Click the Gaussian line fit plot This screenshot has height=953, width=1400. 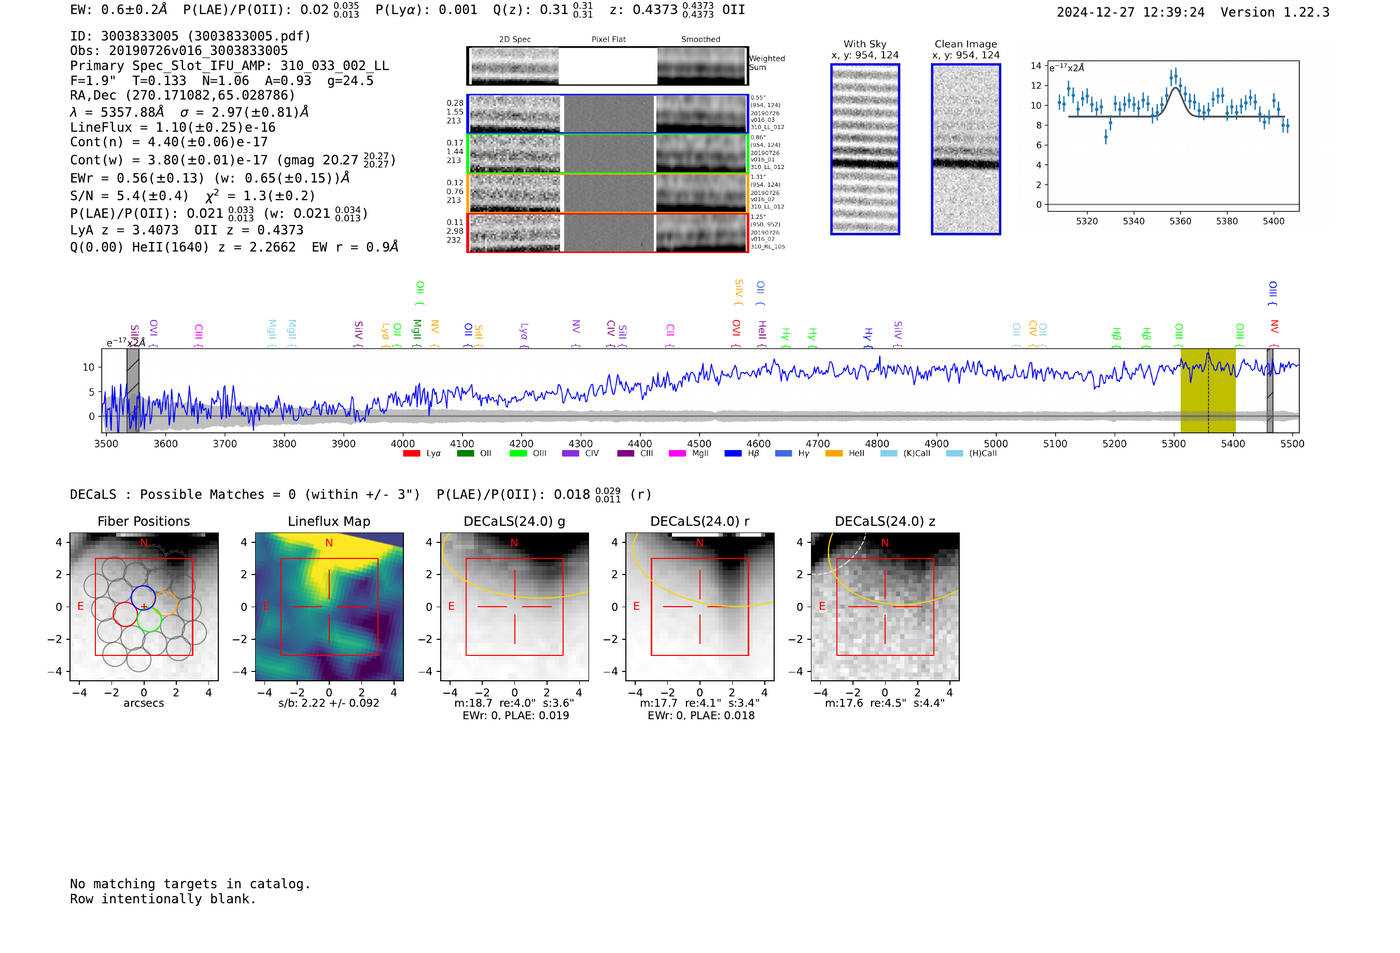[1172, 136]
